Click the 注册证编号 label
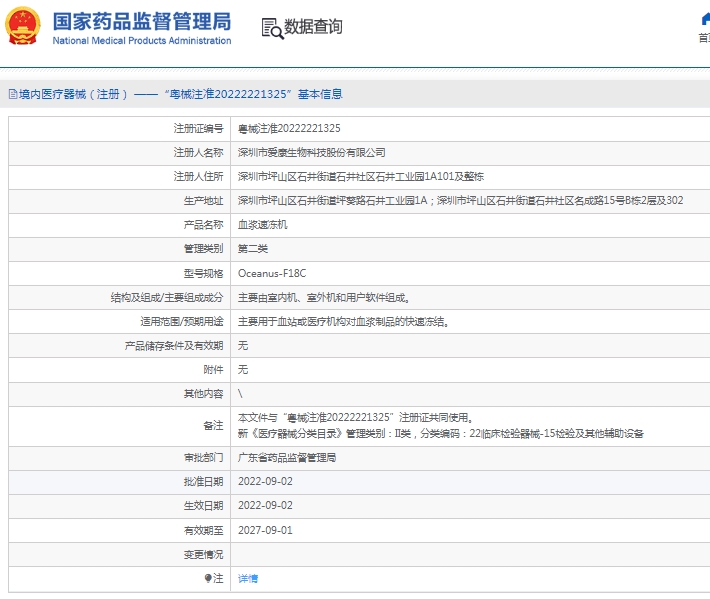 tap(198, 129)
